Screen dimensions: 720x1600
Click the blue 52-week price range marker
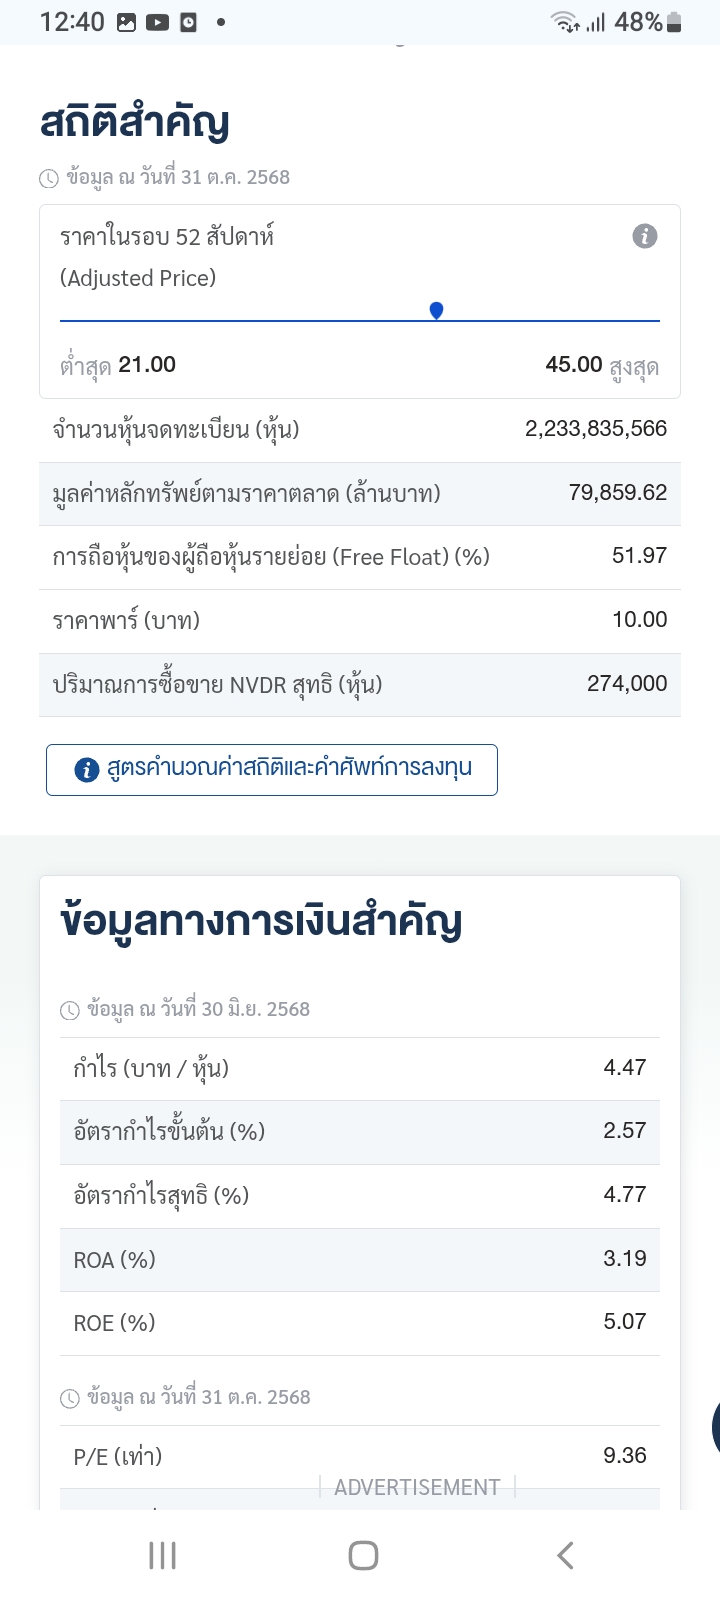click(x=436, y=311)
